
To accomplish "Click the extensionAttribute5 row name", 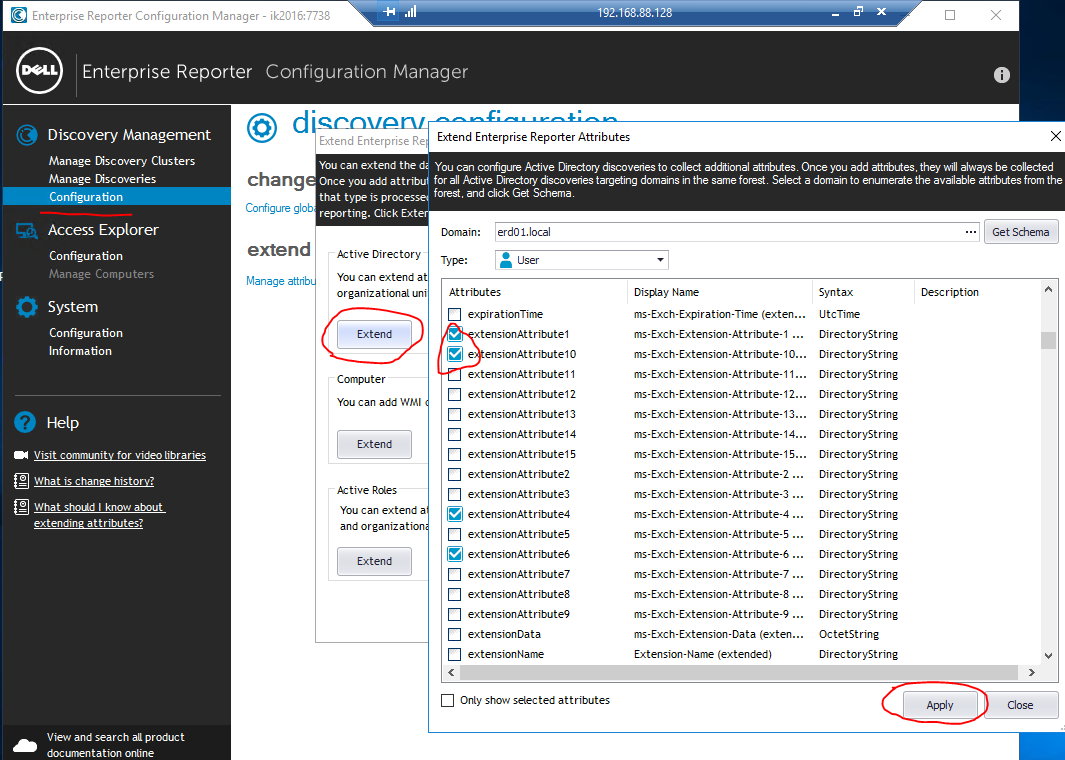I will (x=518, y=535).
